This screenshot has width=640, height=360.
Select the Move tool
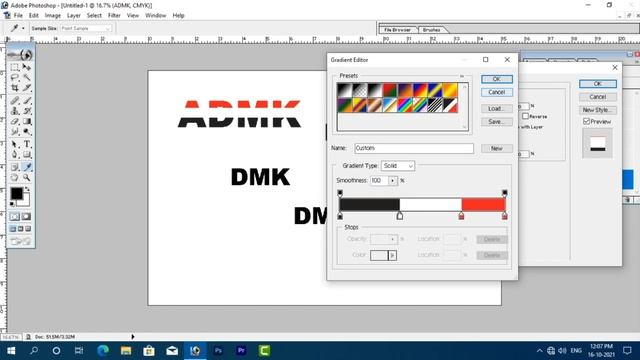click(x=27, y=67)
